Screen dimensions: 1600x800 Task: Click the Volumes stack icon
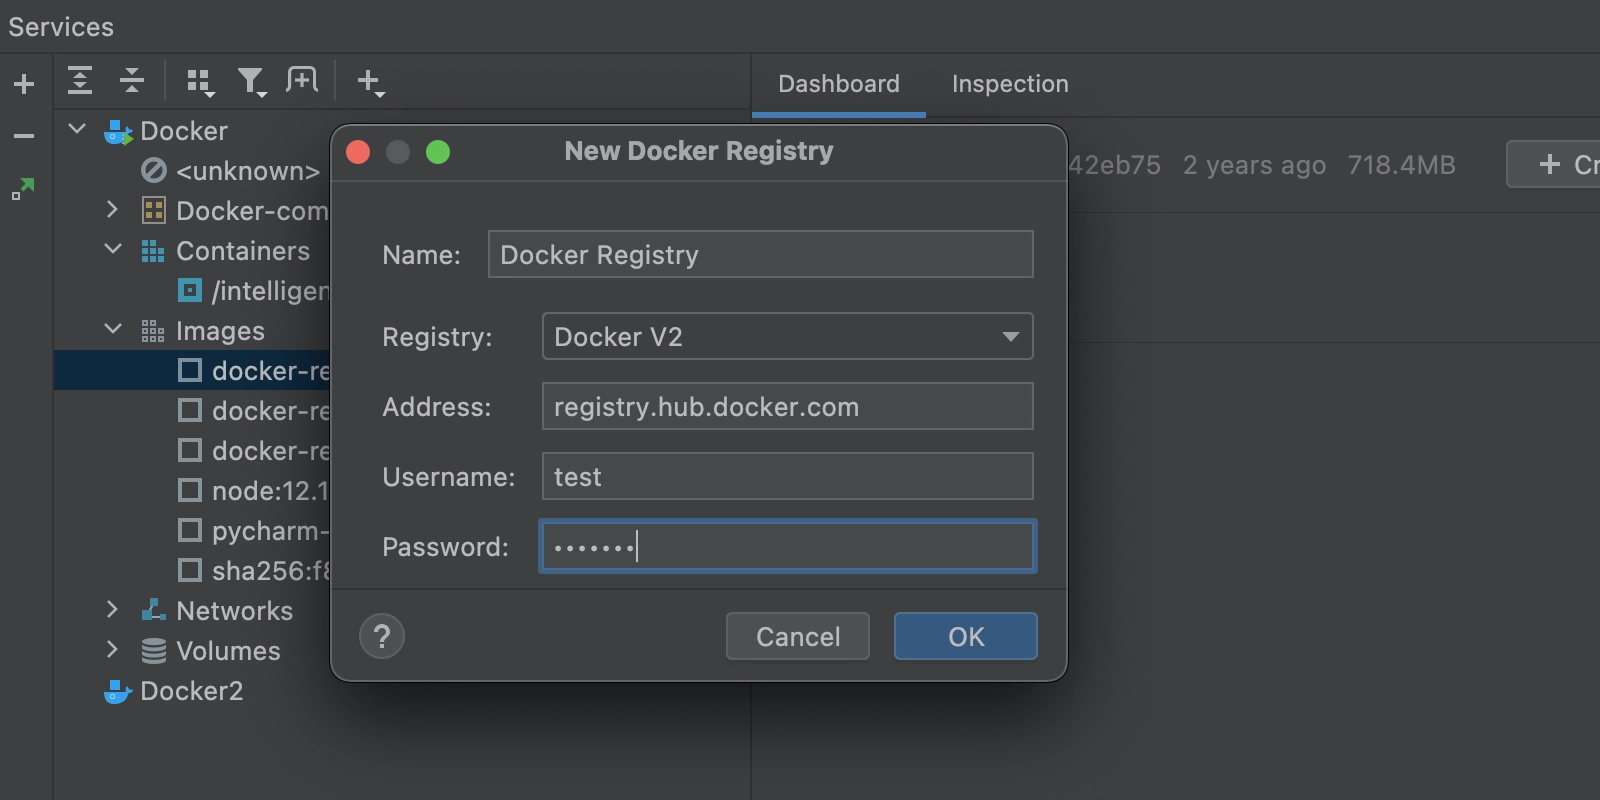[x=154, y=651]
